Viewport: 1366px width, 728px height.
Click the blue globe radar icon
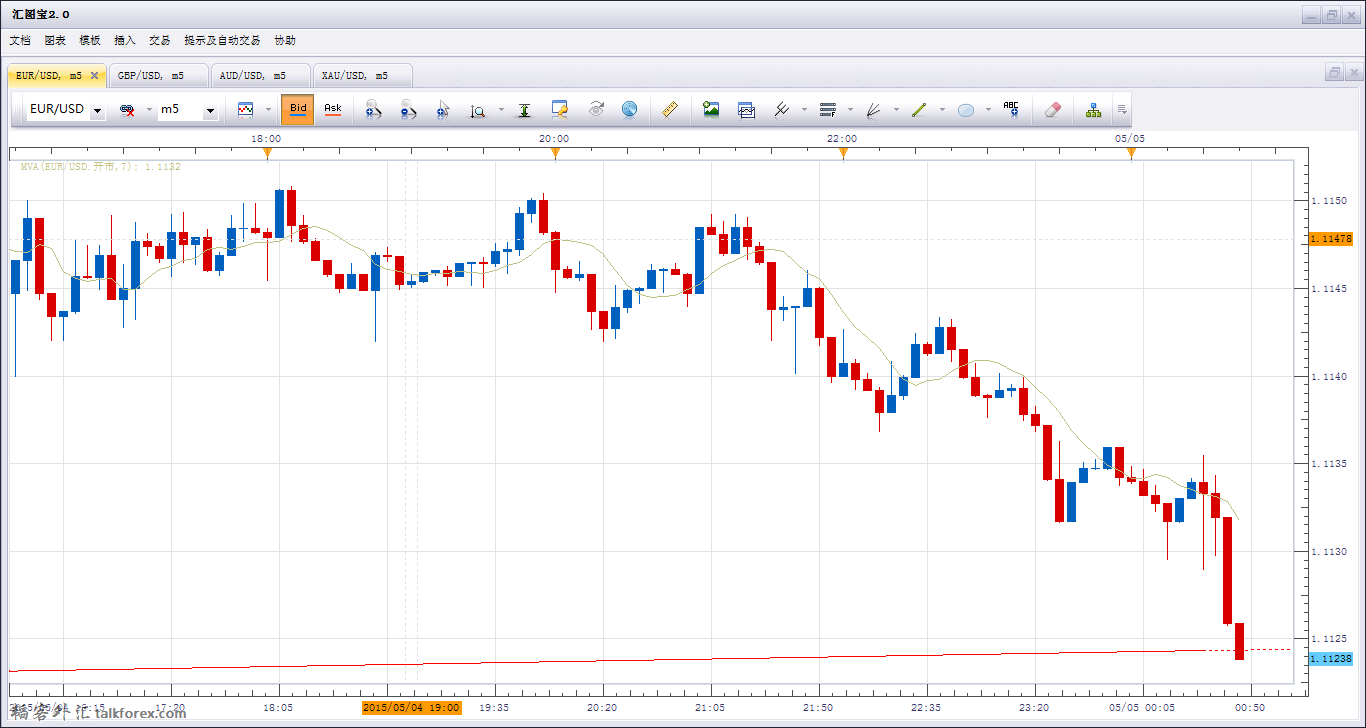629,109
